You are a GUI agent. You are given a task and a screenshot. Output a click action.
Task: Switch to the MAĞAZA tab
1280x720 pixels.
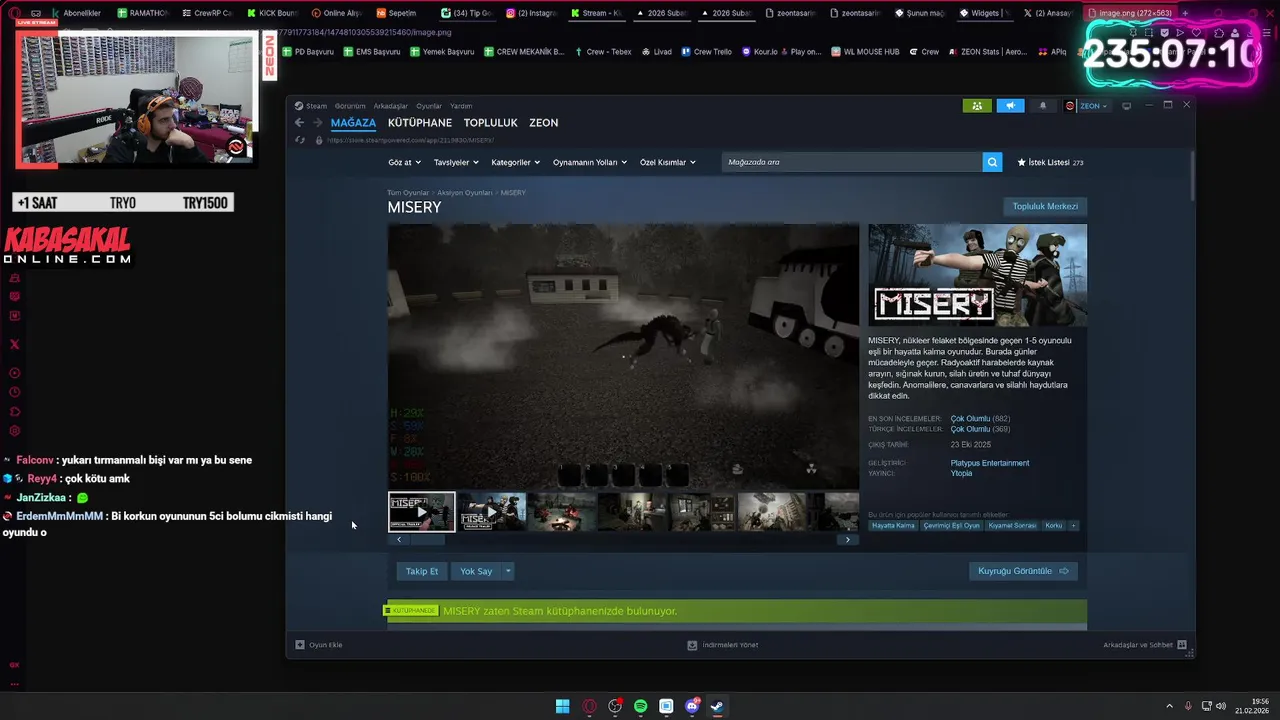point(353,123)
